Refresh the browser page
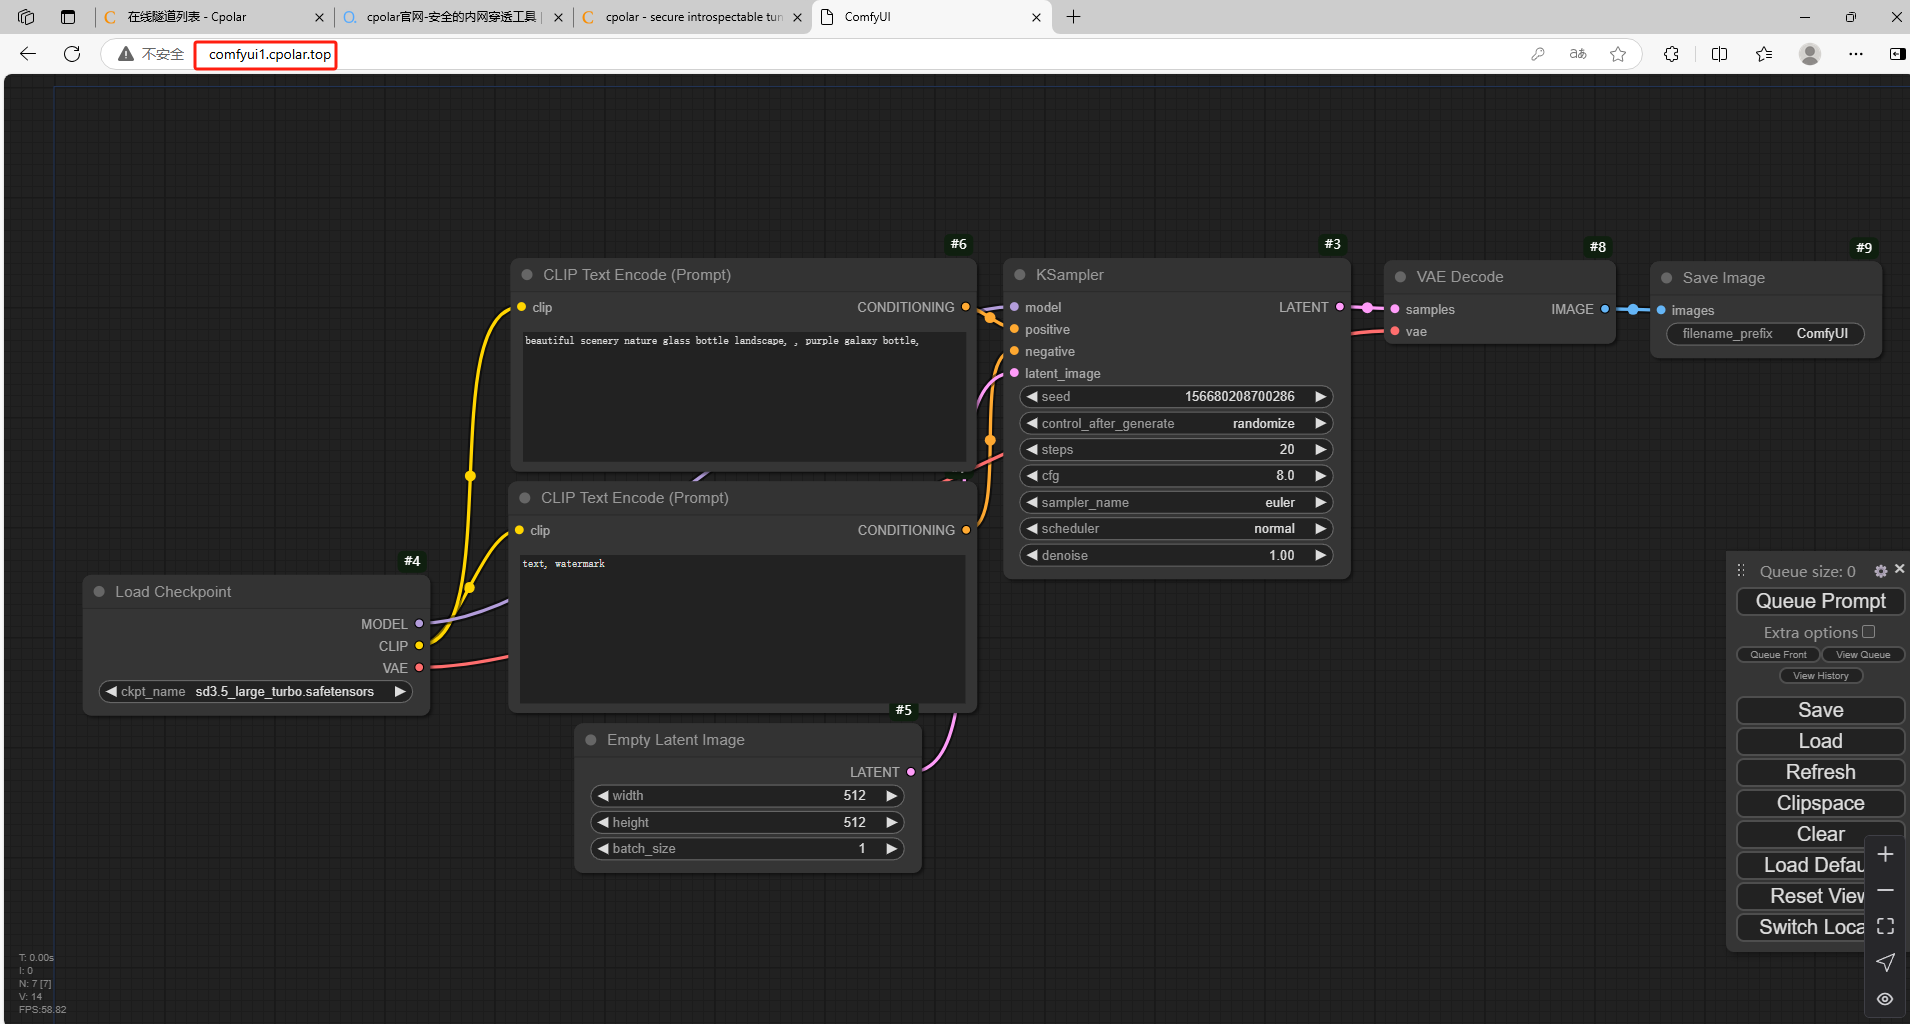1910x1024 pixels. point(72,54)
